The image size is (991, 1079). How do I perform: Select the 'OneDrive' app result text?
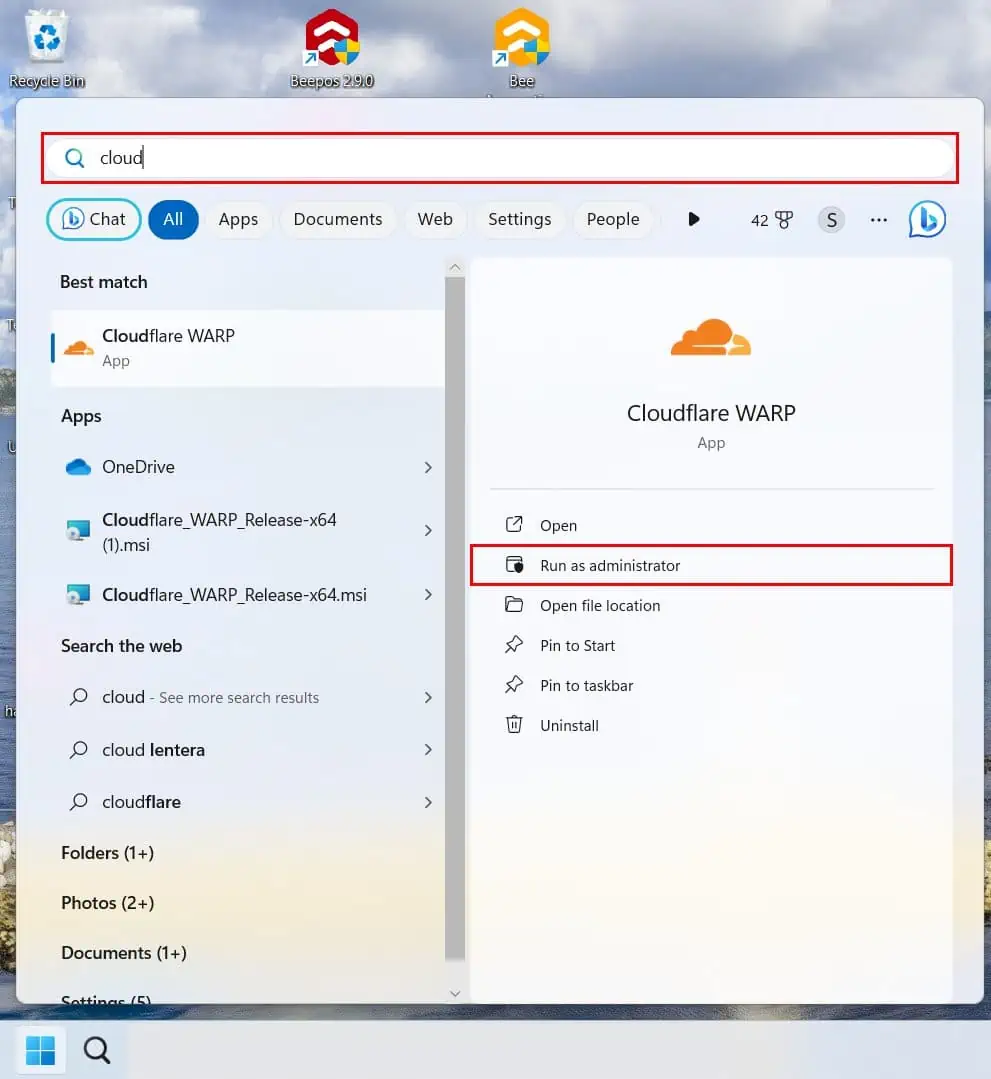138,467
